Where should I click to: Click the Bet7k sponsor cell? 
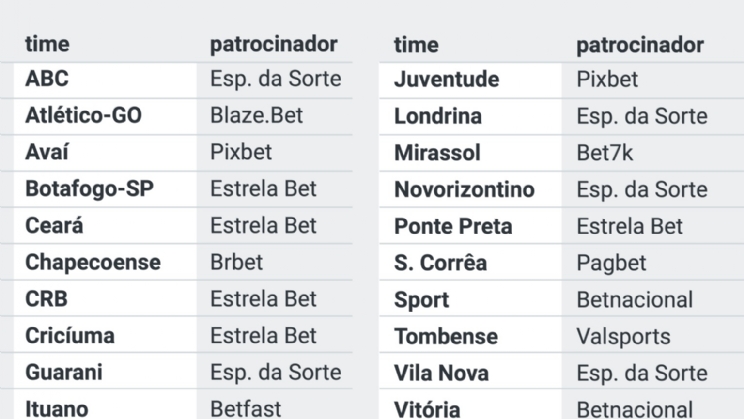coord(606,153)
